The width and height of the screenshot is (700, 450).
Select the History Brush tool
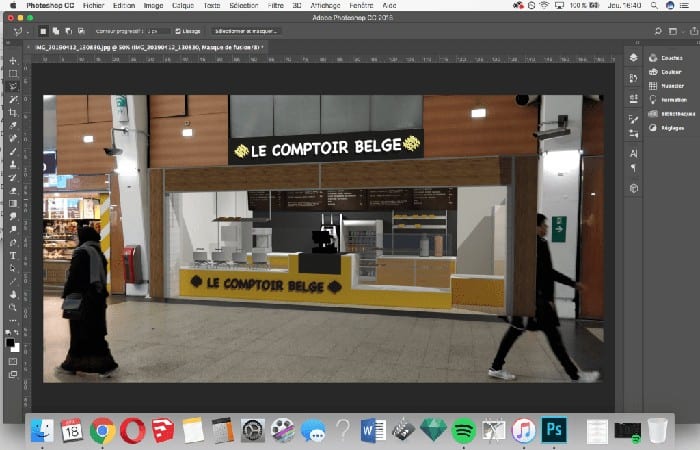click(13, 177)
